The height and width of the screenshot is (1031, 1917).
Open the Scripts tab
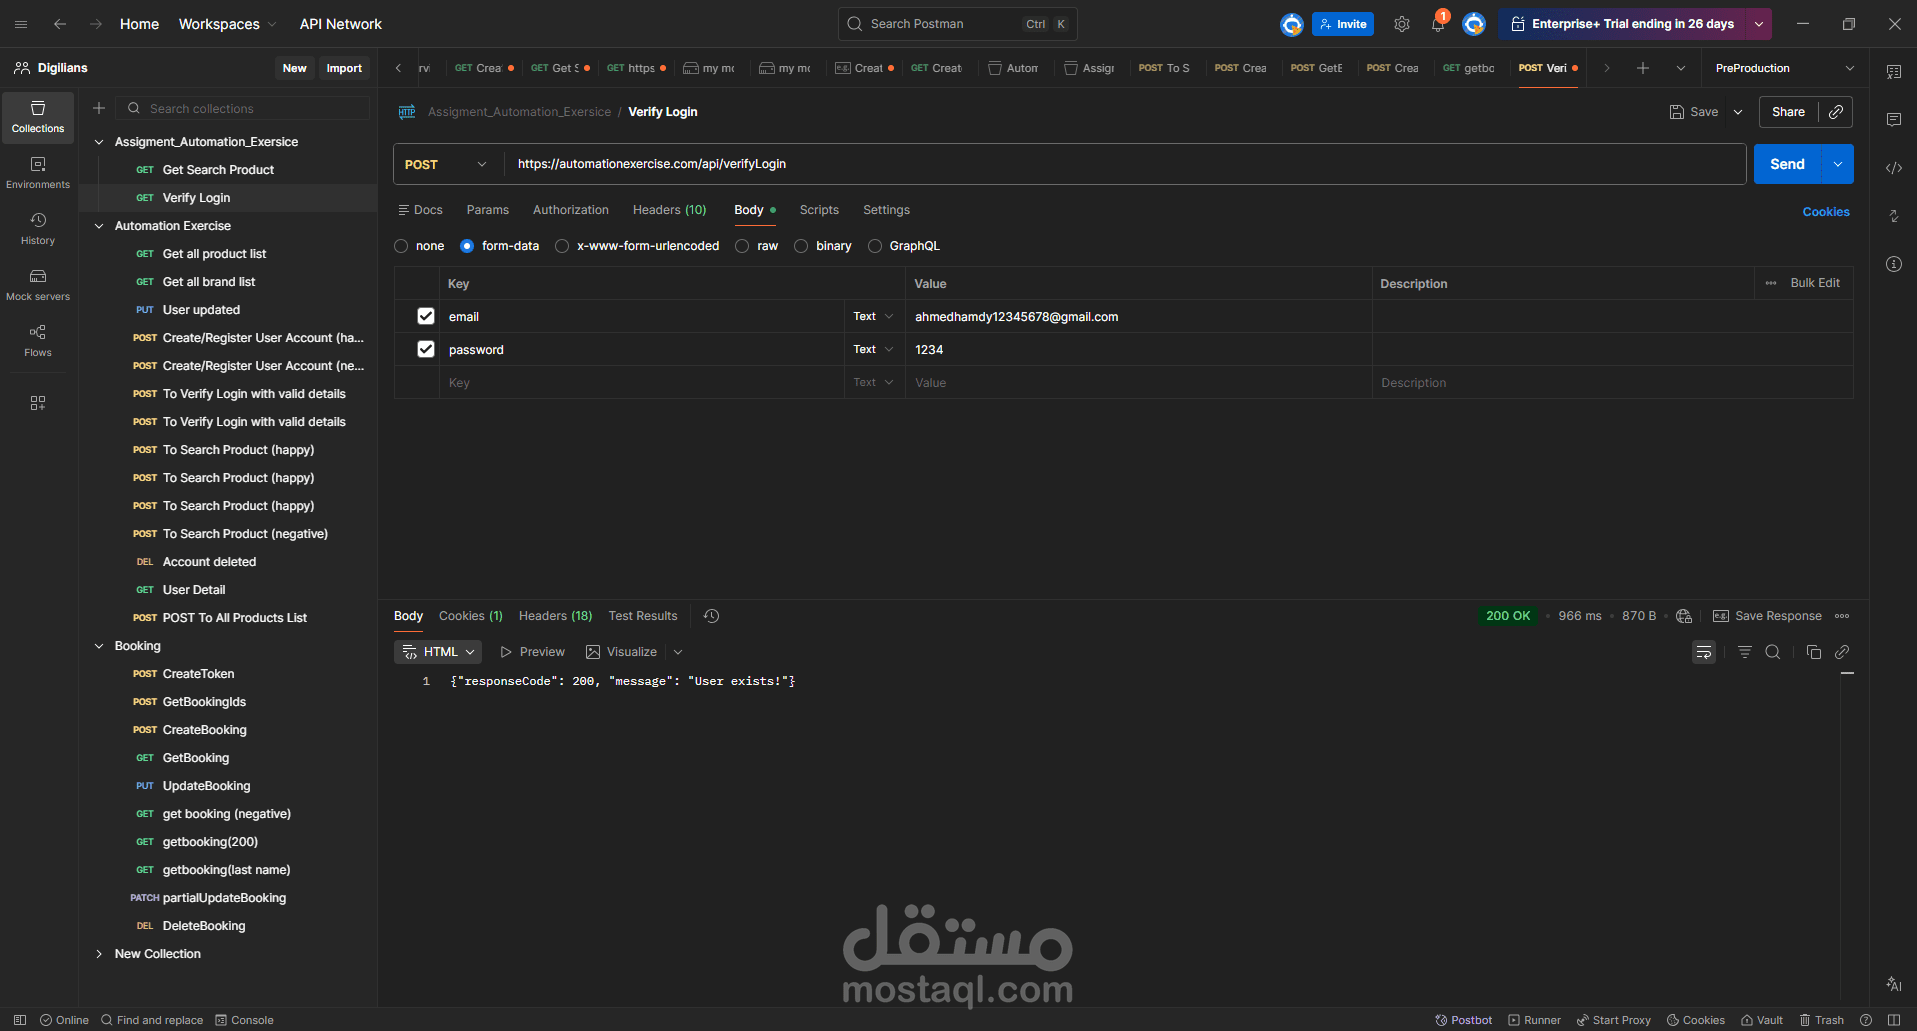(819, 210)
